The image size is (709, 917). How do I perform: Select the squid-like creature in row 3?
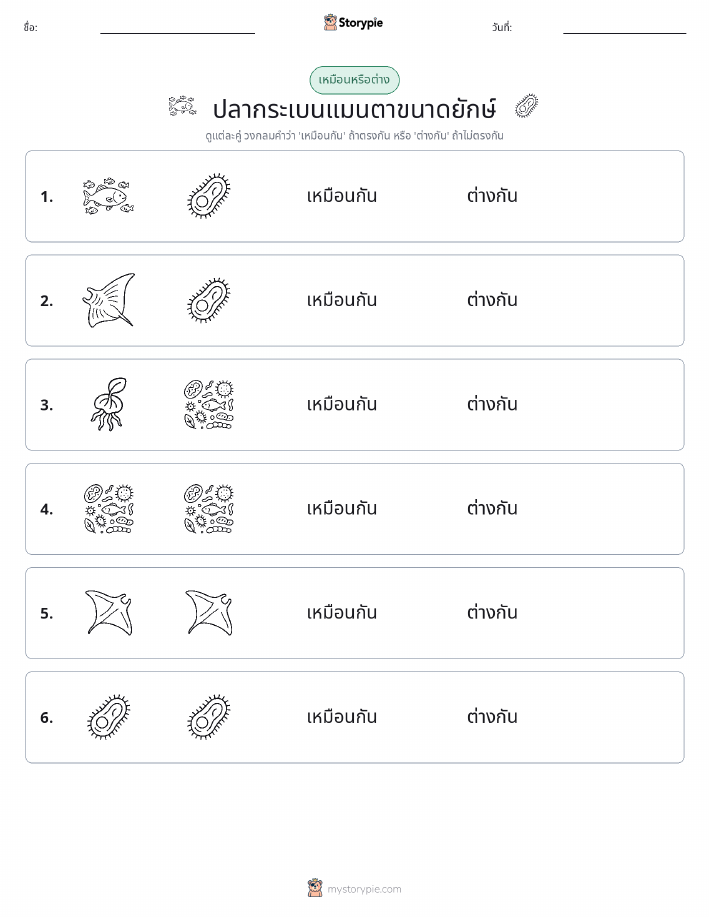click(108, 404)
